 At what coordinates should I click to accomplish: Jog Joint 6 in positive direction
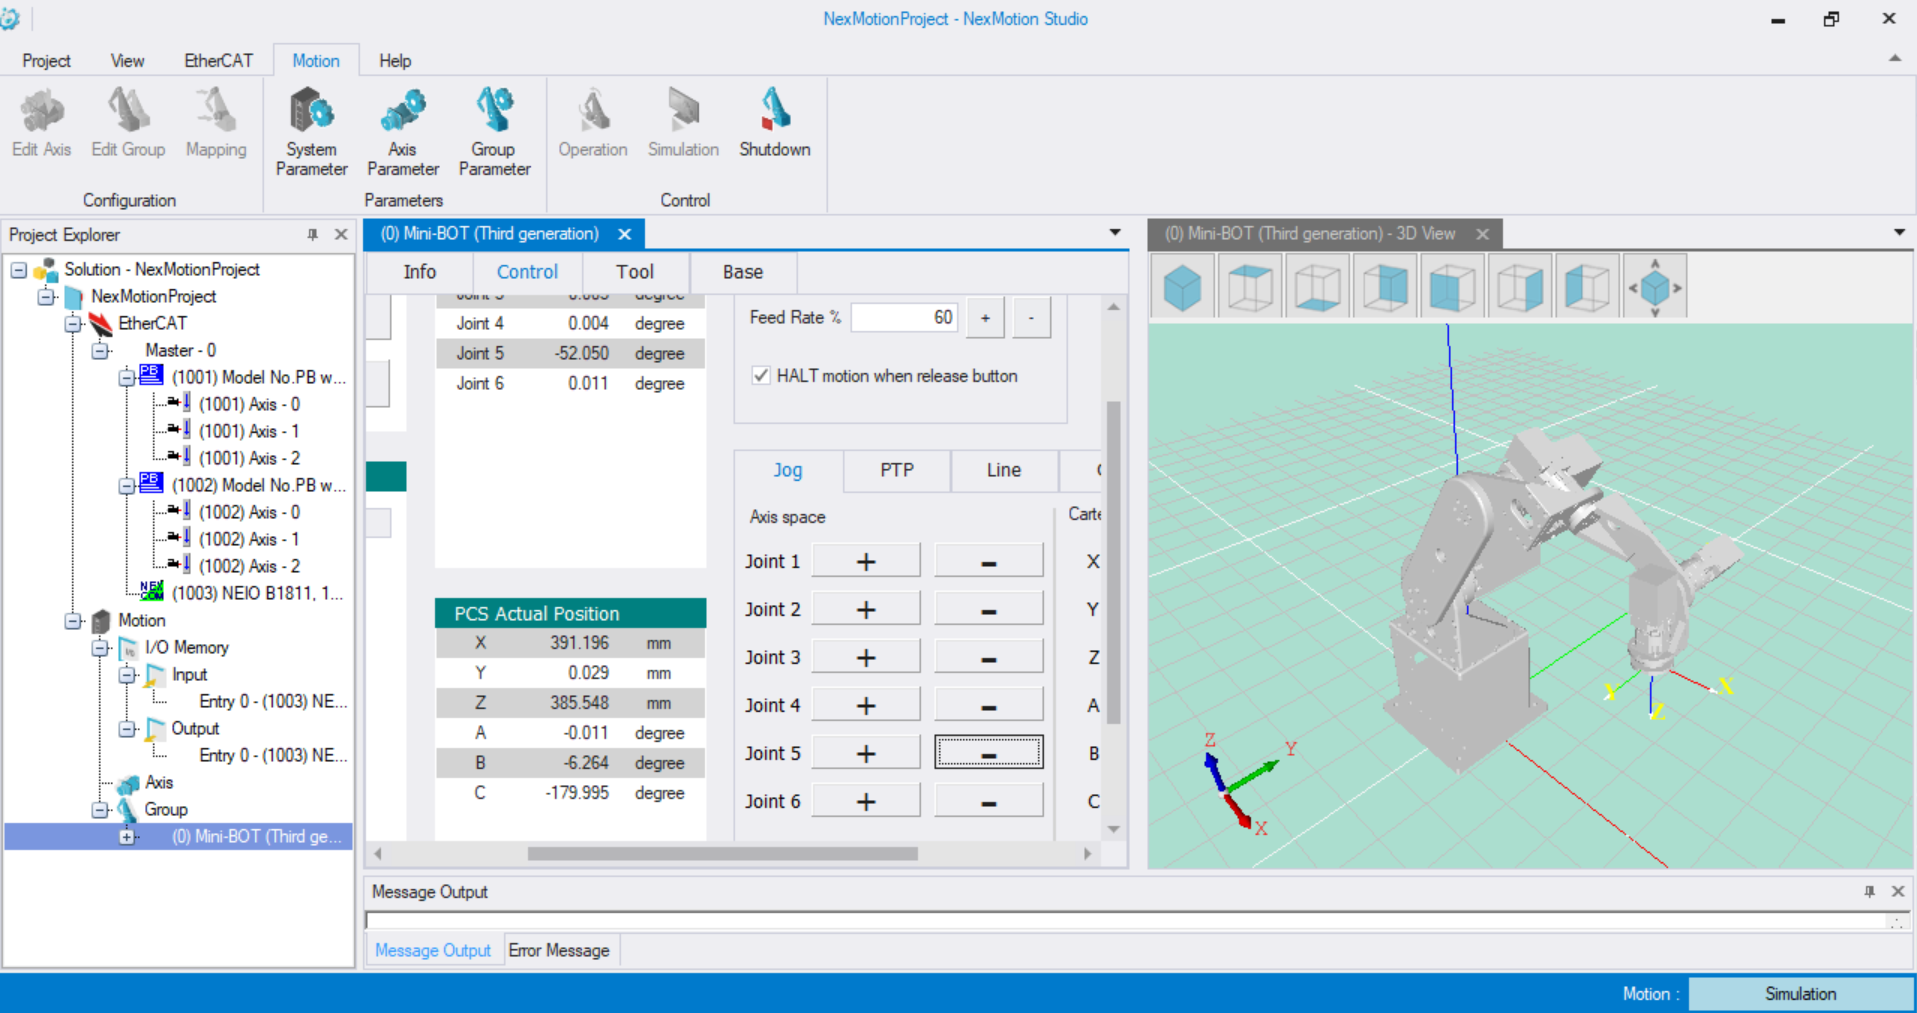pyautogui.click(x=866, y=801)
